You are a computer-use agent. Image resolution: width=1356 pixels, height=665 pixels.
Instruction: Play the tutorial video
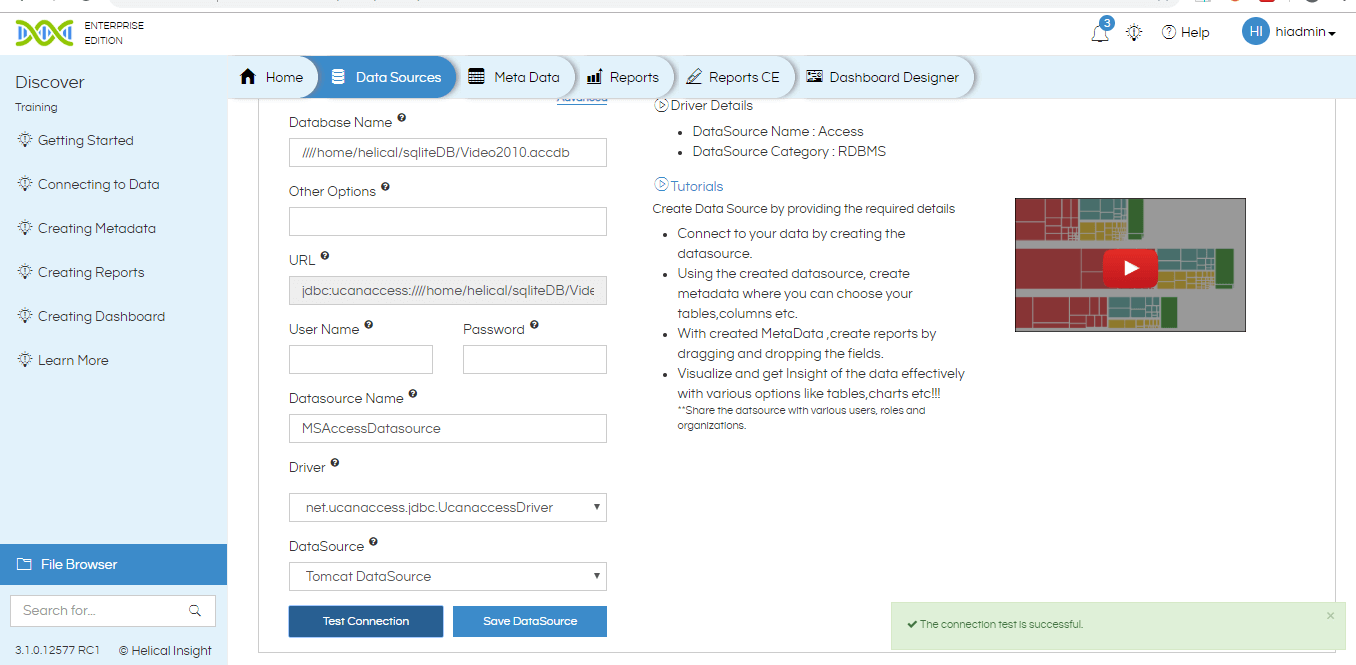click(1130, 267)
